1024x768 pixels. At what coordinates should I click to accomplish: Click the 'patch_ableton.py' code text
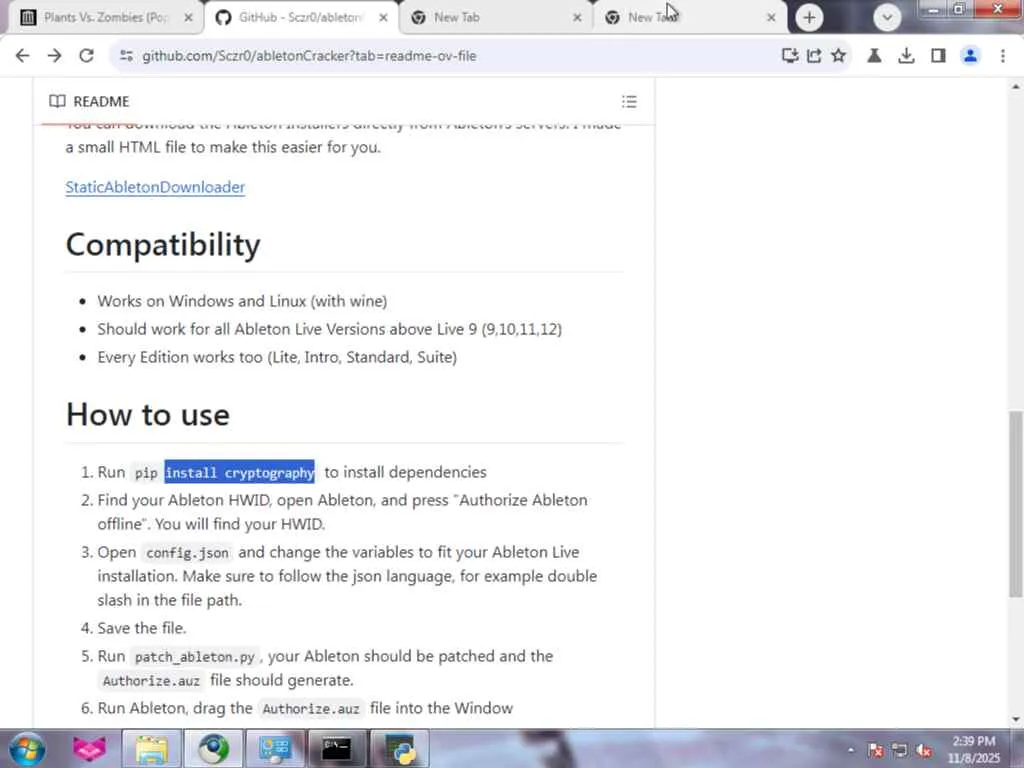coord(195,657)
